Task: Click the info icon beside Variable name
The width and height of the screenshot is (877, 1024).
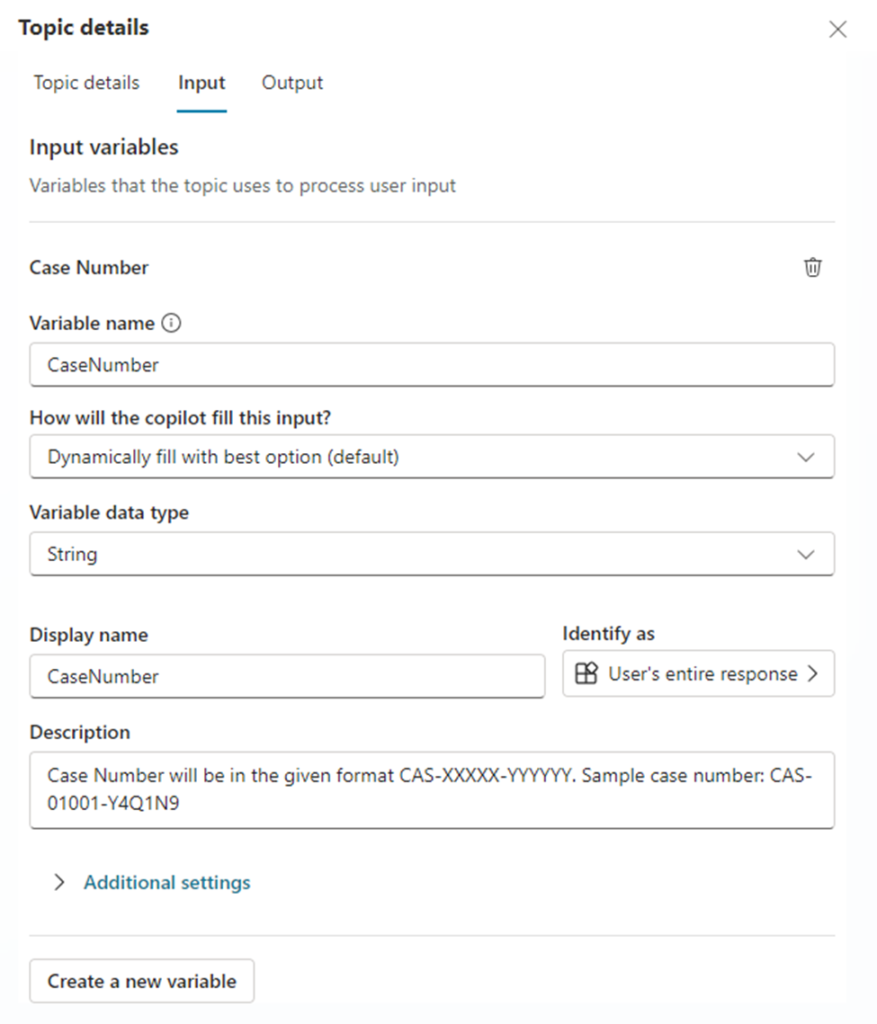Action: 172,323
